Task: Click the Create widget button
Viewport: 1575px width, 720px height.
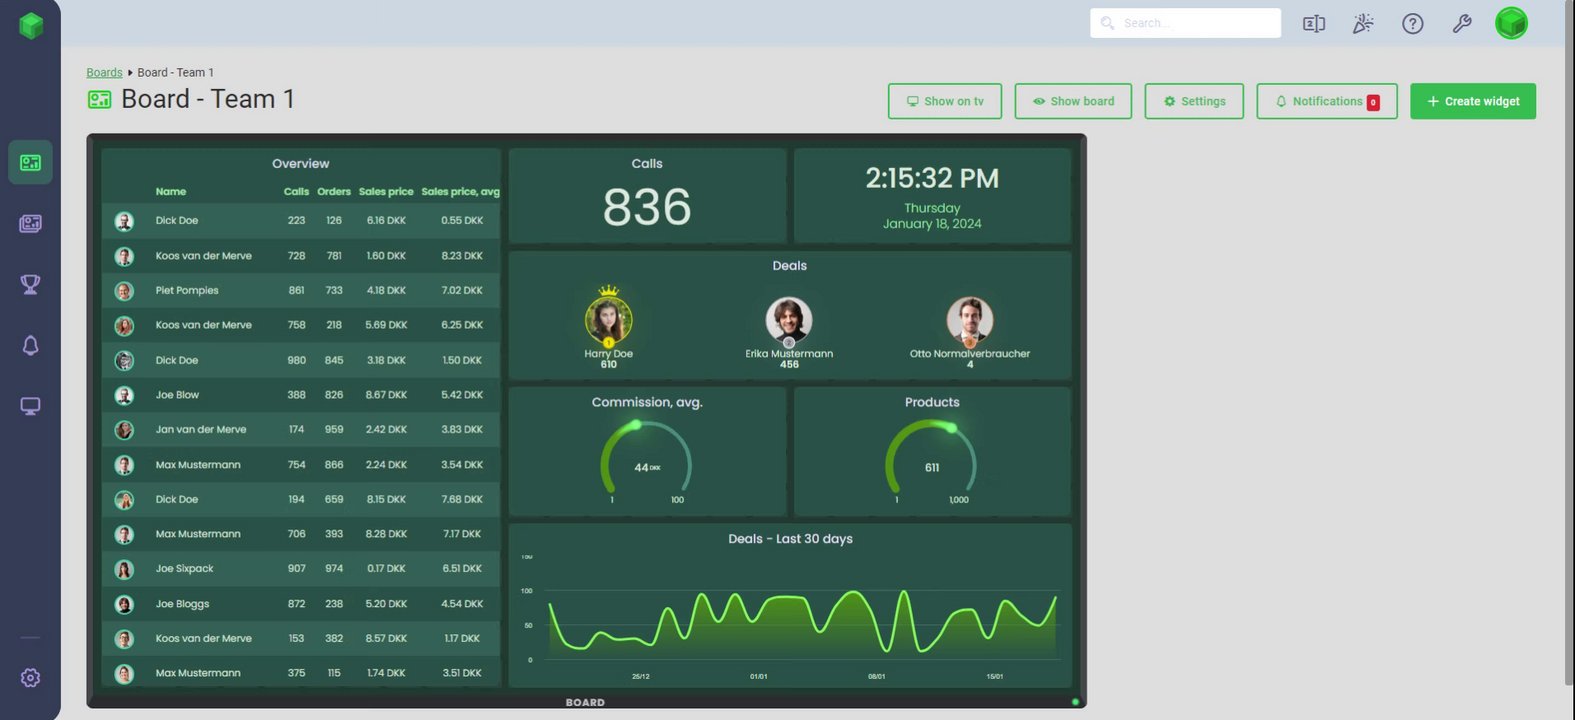Action: click(1473, 101)
